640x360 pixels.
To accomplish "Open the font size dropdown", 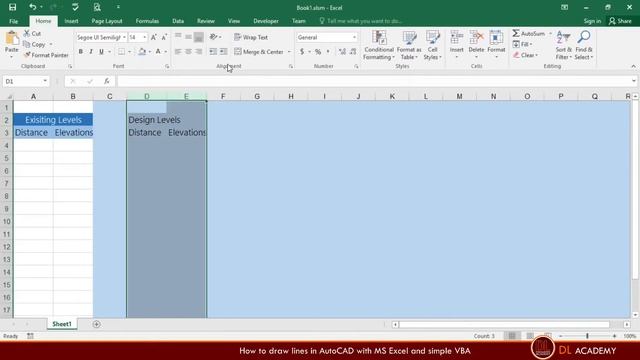I will 144,37.
